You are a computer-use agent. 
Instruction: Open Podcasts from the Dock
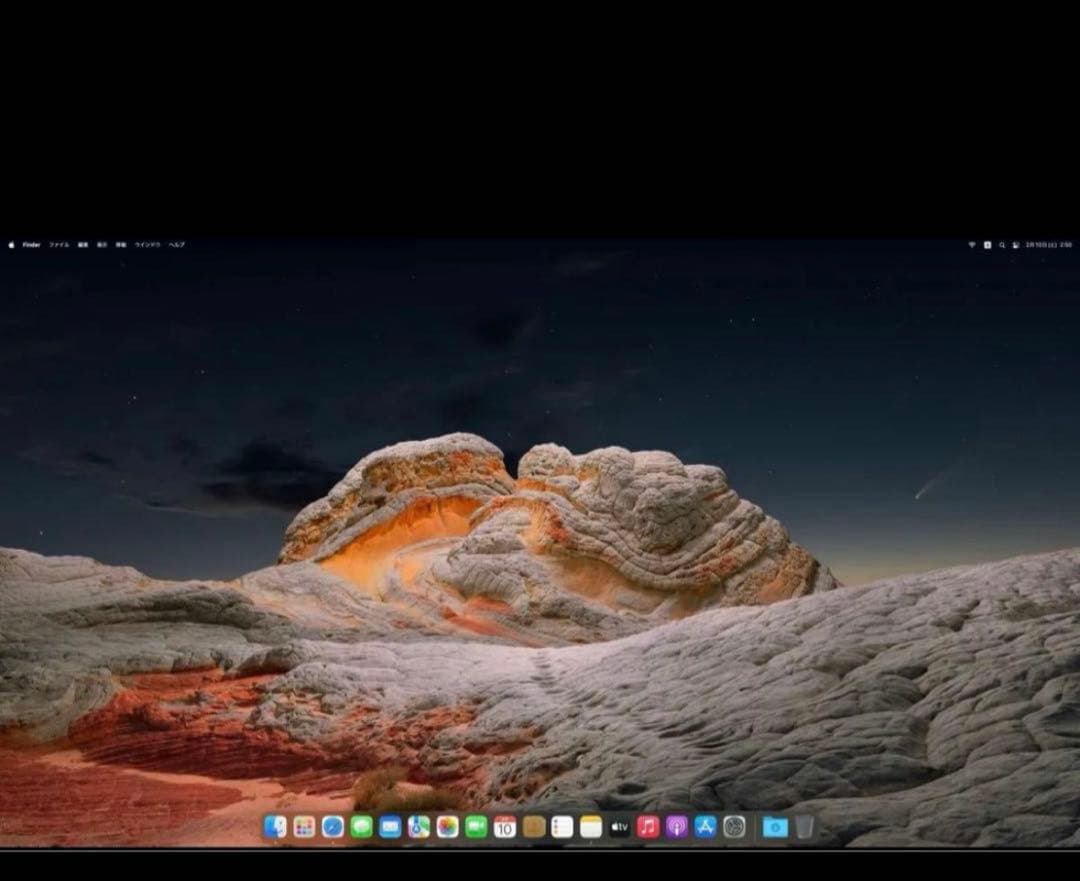coord(675,828)
